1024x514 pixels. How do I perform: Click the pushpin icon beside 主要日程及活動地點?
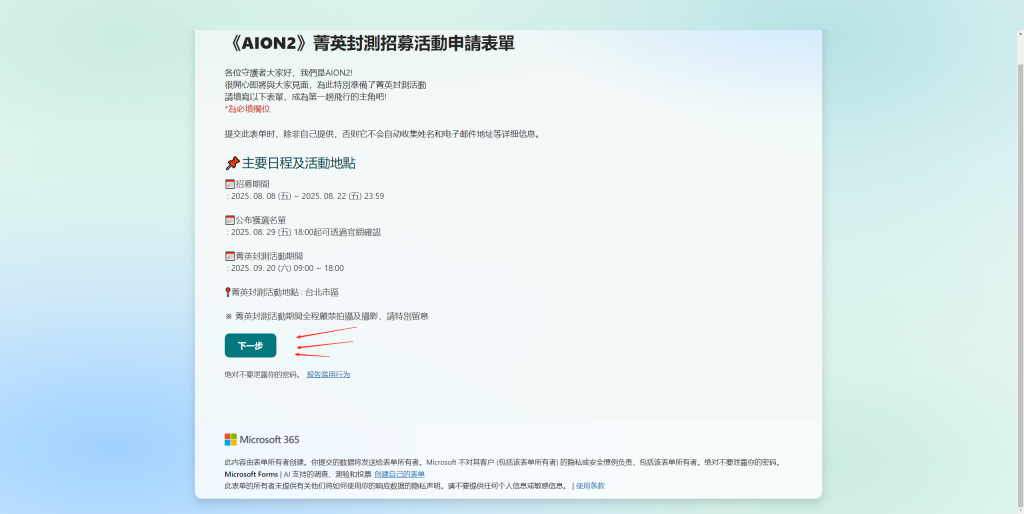[232, 163]
